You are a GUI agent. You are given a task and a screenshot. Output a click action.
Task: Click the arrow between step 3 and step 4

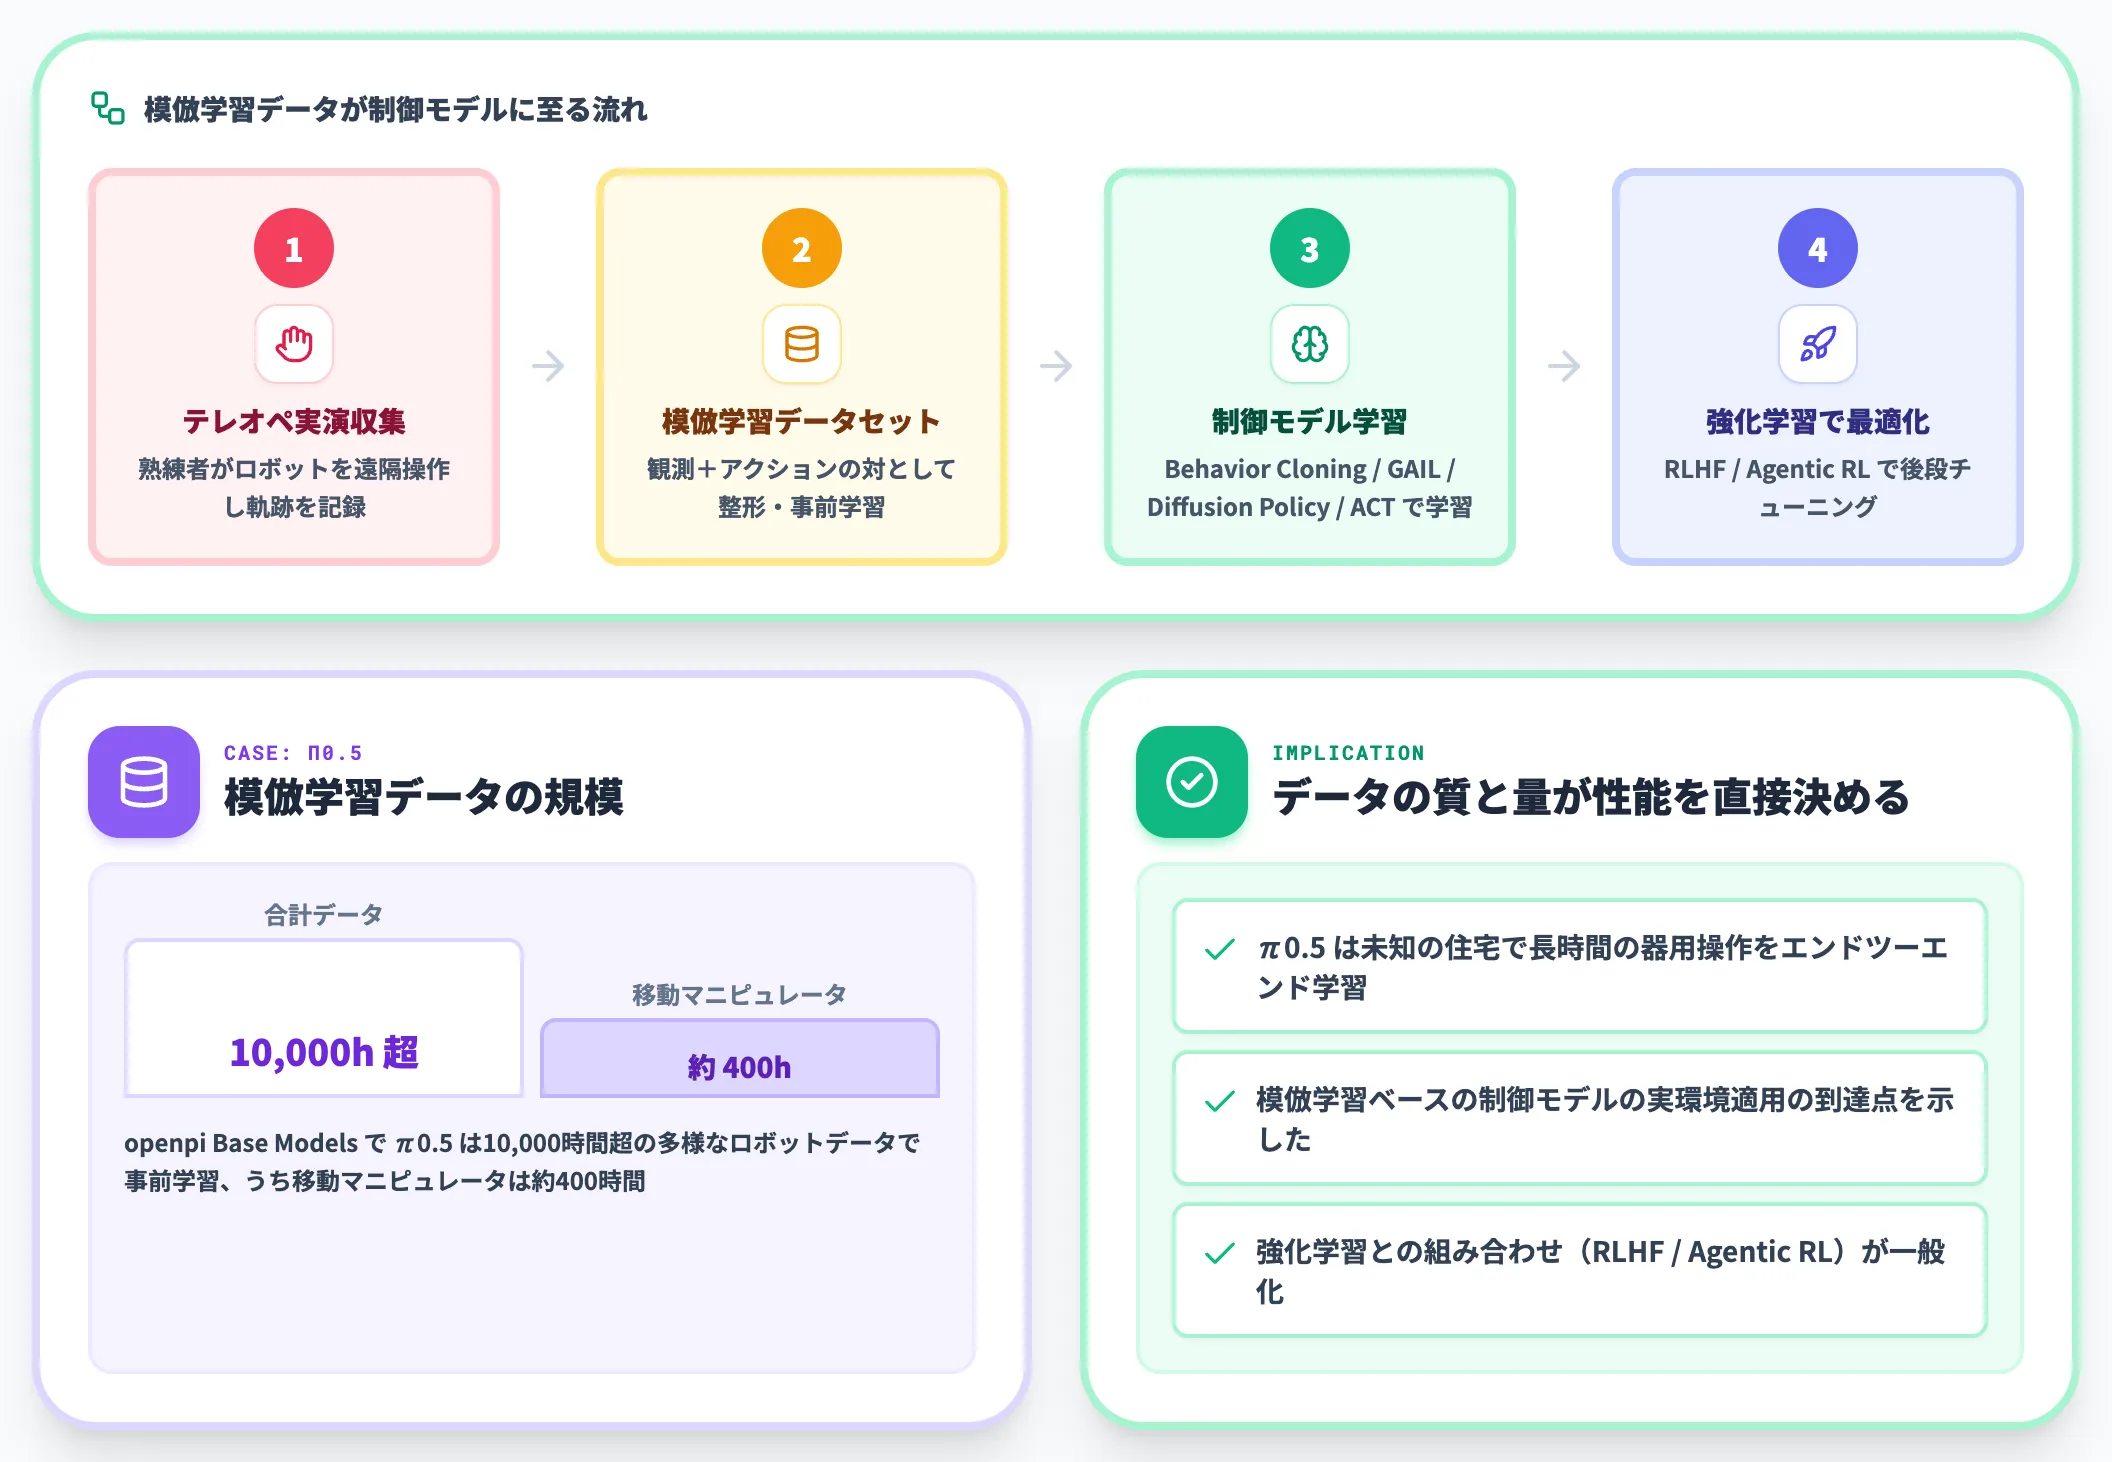[x=1564, y=366]
